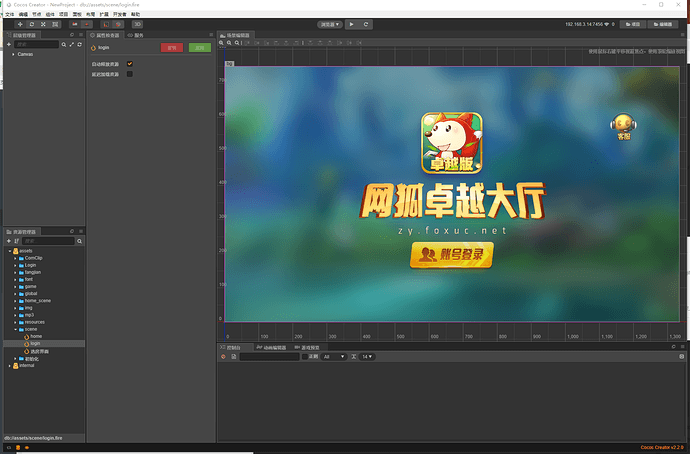690x454 pixels.
Task: Click the create asset plus icon
Action: (9, 241)
